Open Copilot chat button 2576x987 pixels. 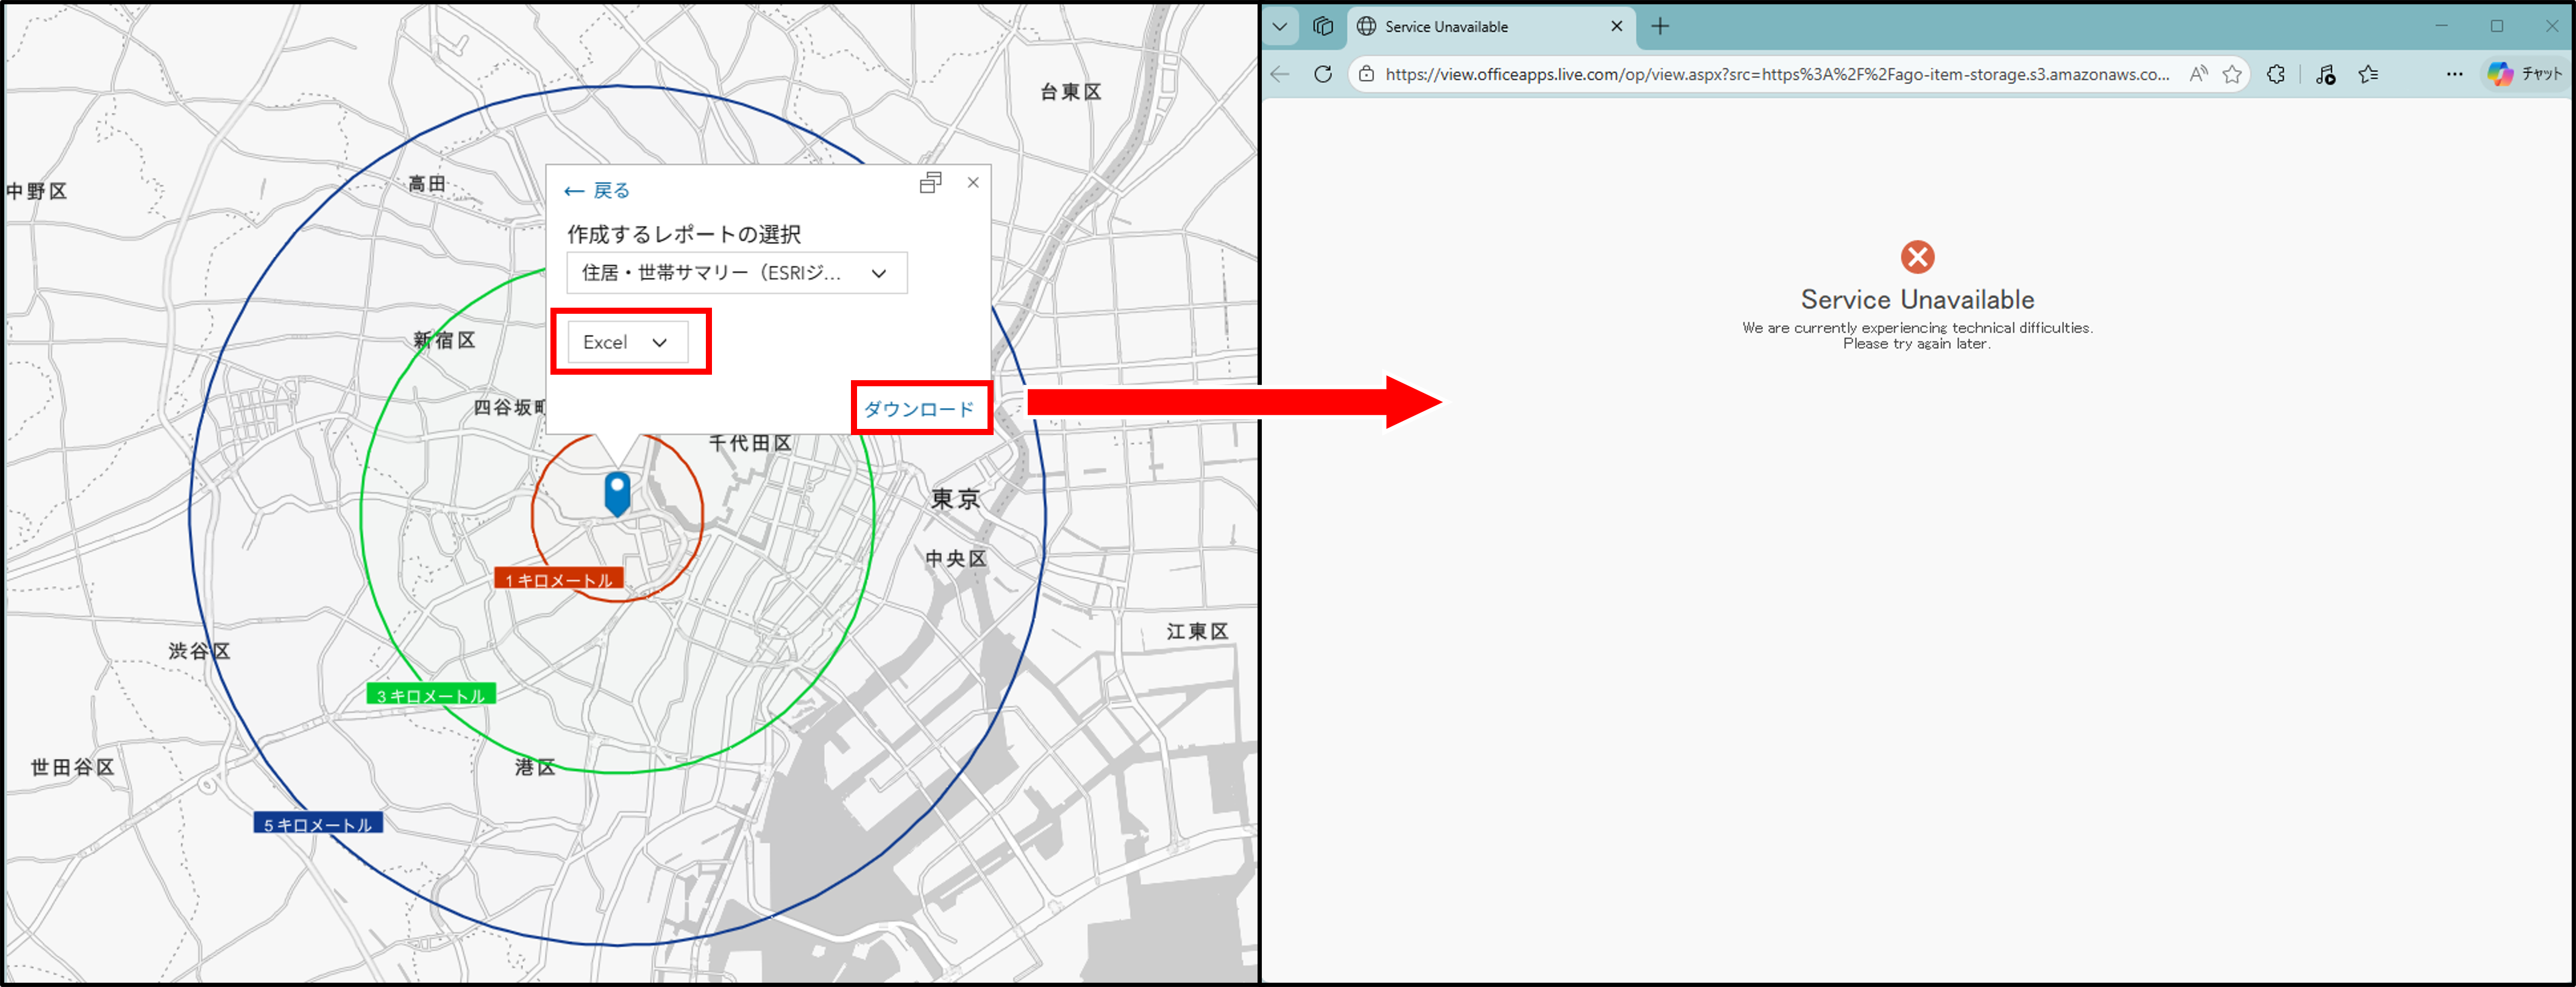pos(2525,74)
